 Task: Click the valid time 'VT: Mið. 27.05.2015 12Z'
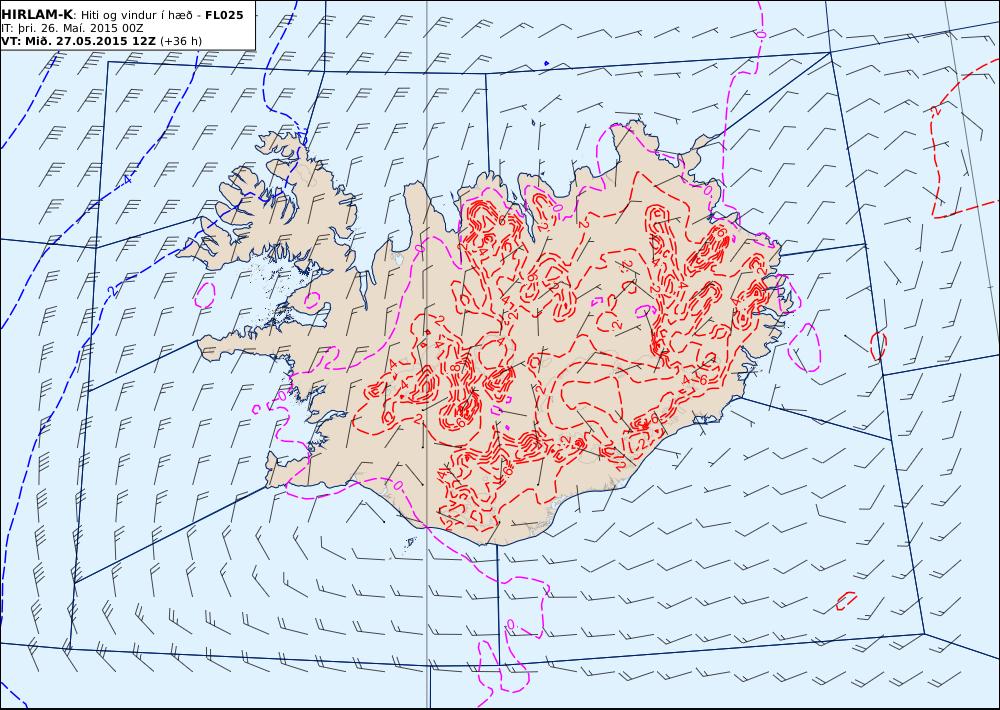tap(78, 41)
